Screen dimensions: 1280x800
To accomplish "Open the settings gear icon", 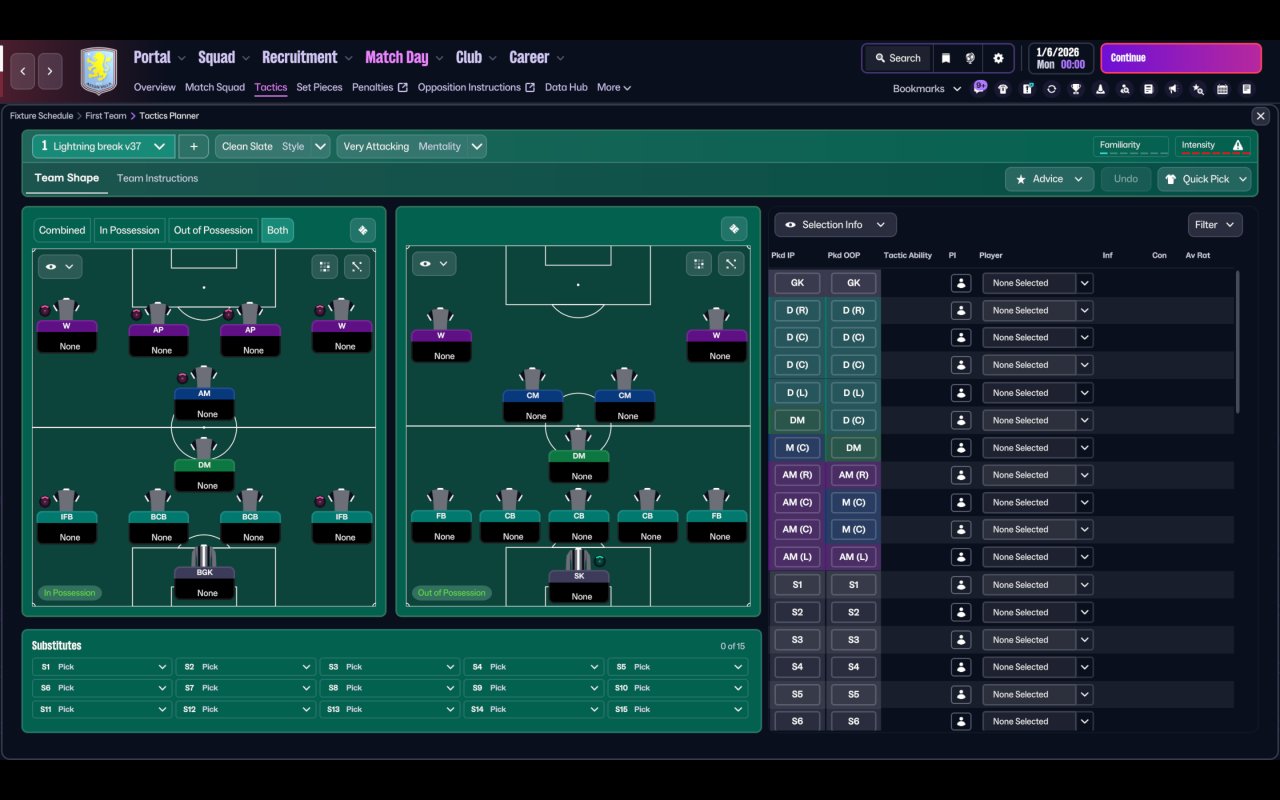I will (x=998, y=58).
